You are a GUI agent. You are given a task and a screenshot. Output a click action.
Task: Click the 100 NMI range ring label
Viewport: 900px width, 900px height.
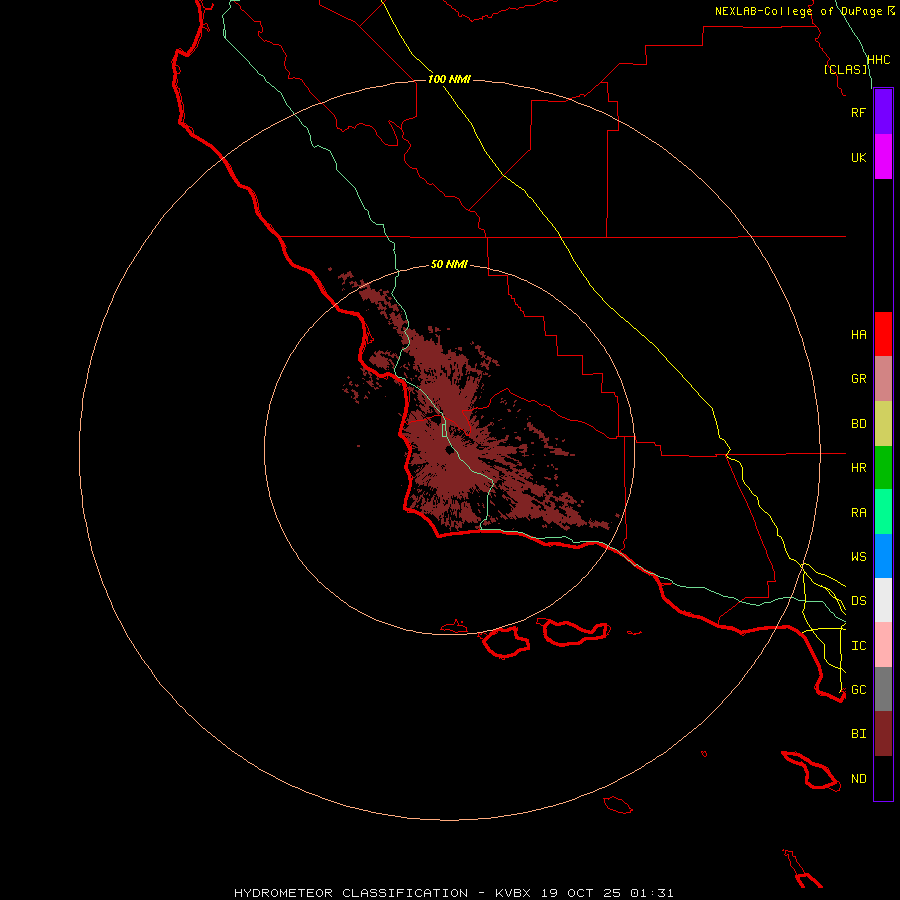(449, 79)
